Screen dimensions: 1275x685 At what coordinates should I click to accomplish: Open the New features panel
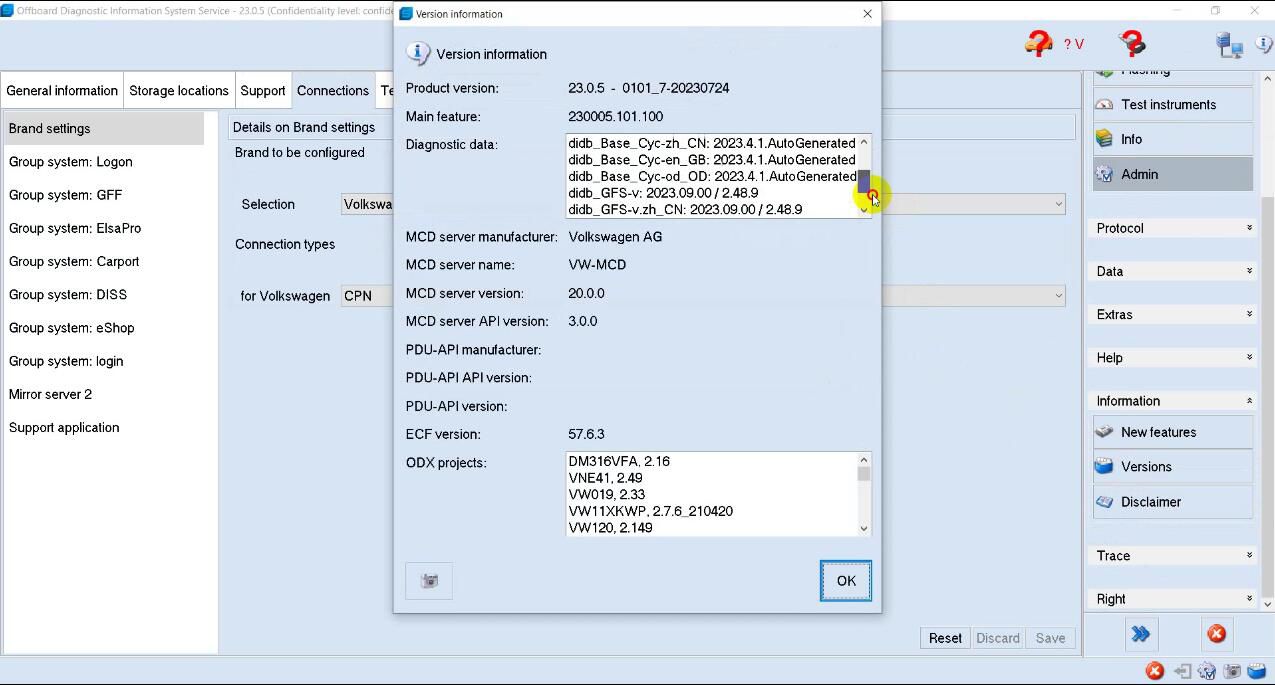click(1160, 432)
